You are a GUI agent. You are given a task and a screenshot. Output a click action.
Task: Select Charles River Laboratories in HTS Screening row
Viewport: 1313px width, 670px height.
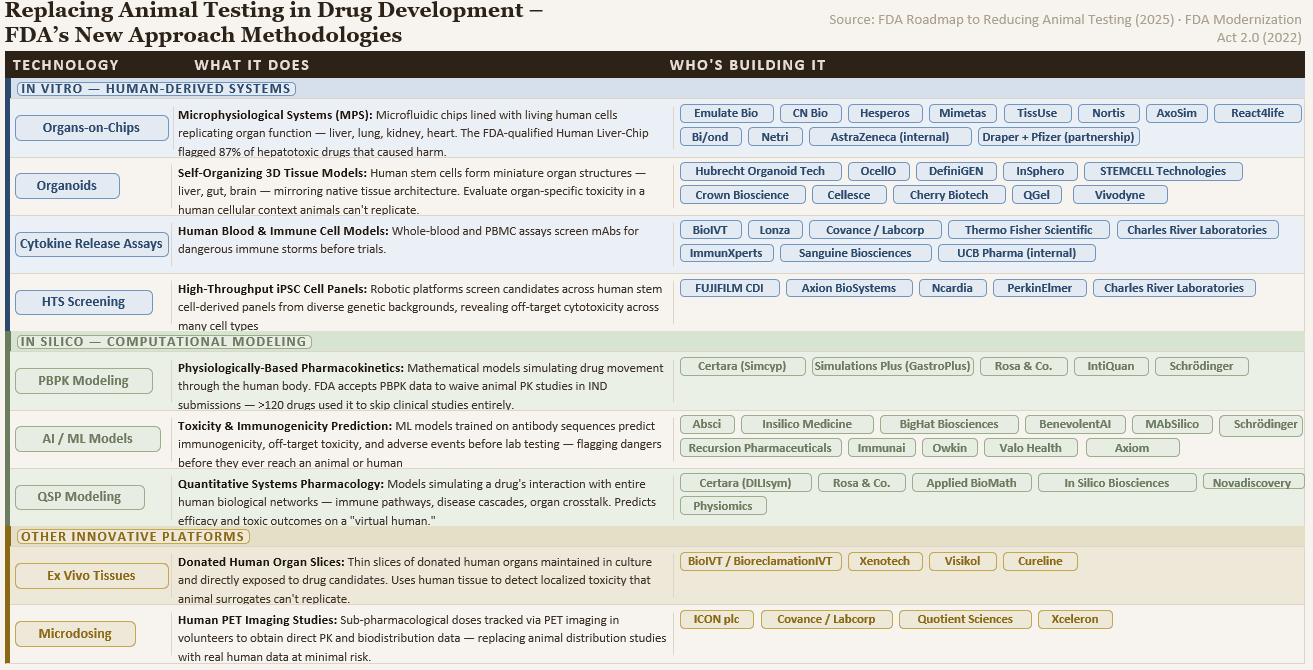coord(1174,288)
